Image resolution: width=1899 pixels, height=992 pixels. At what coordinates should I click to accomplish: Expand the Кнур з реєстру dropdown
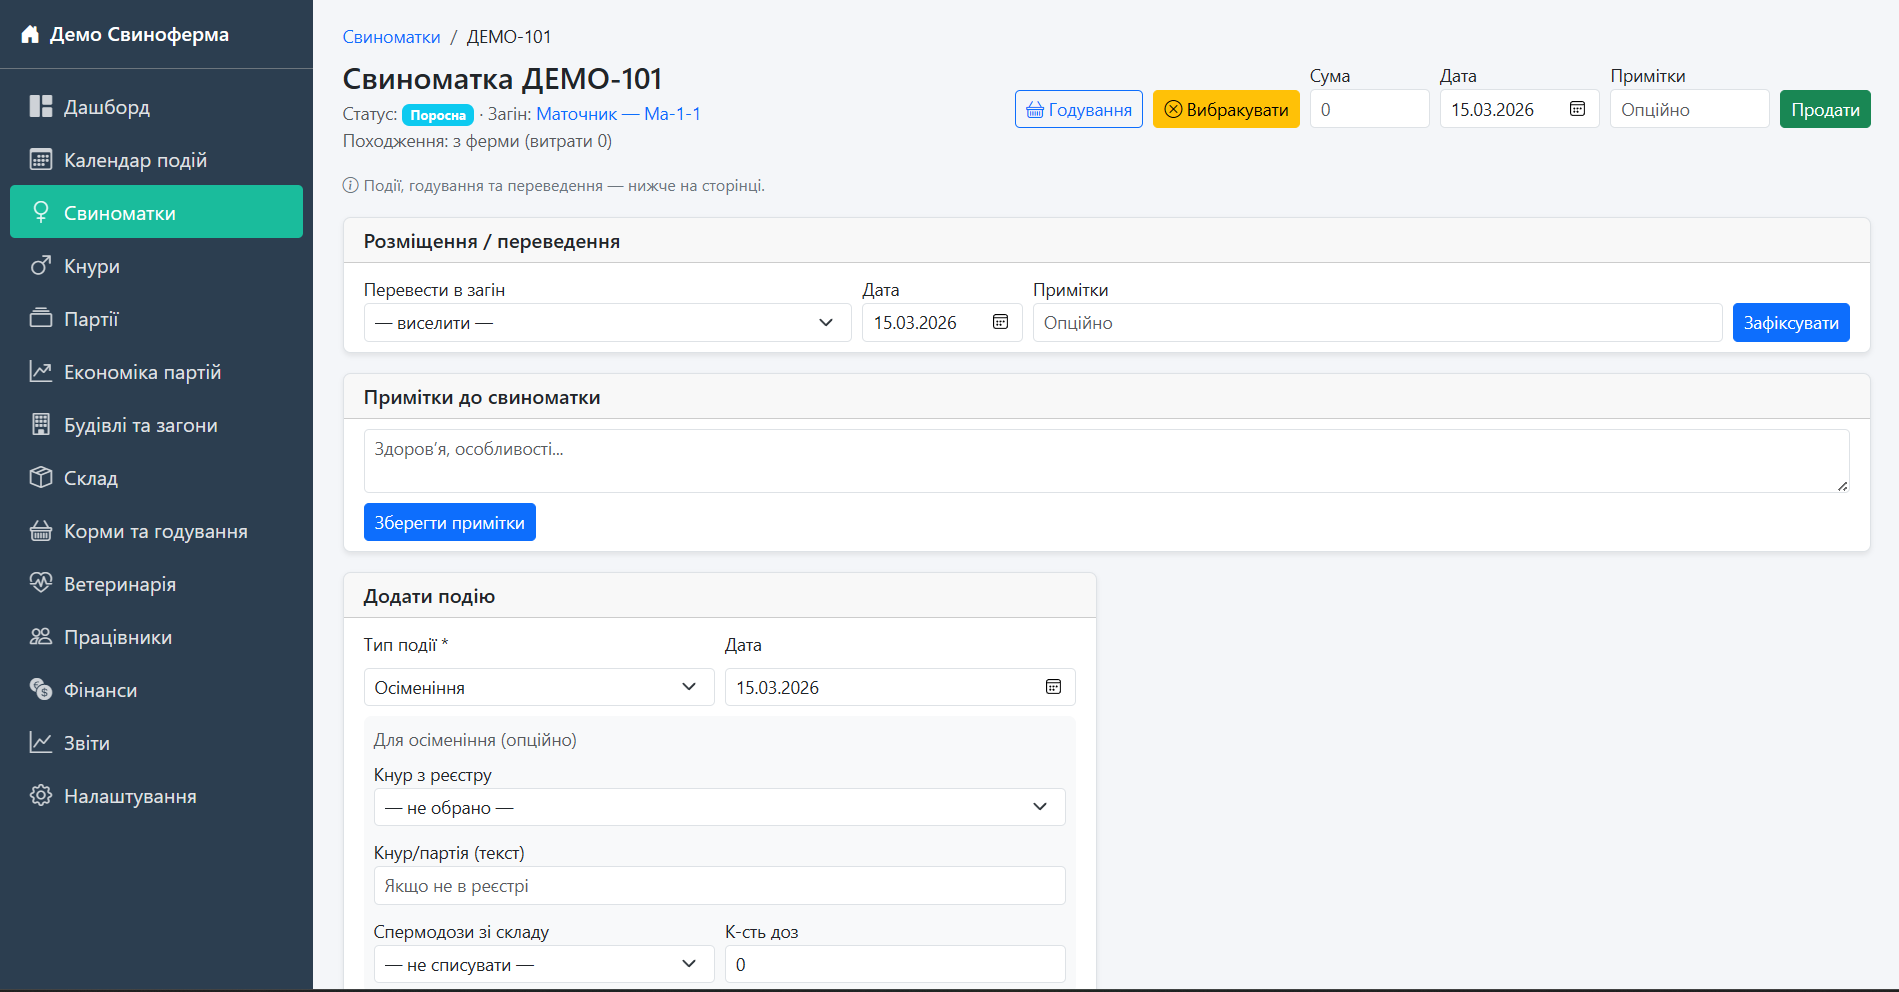718,808
